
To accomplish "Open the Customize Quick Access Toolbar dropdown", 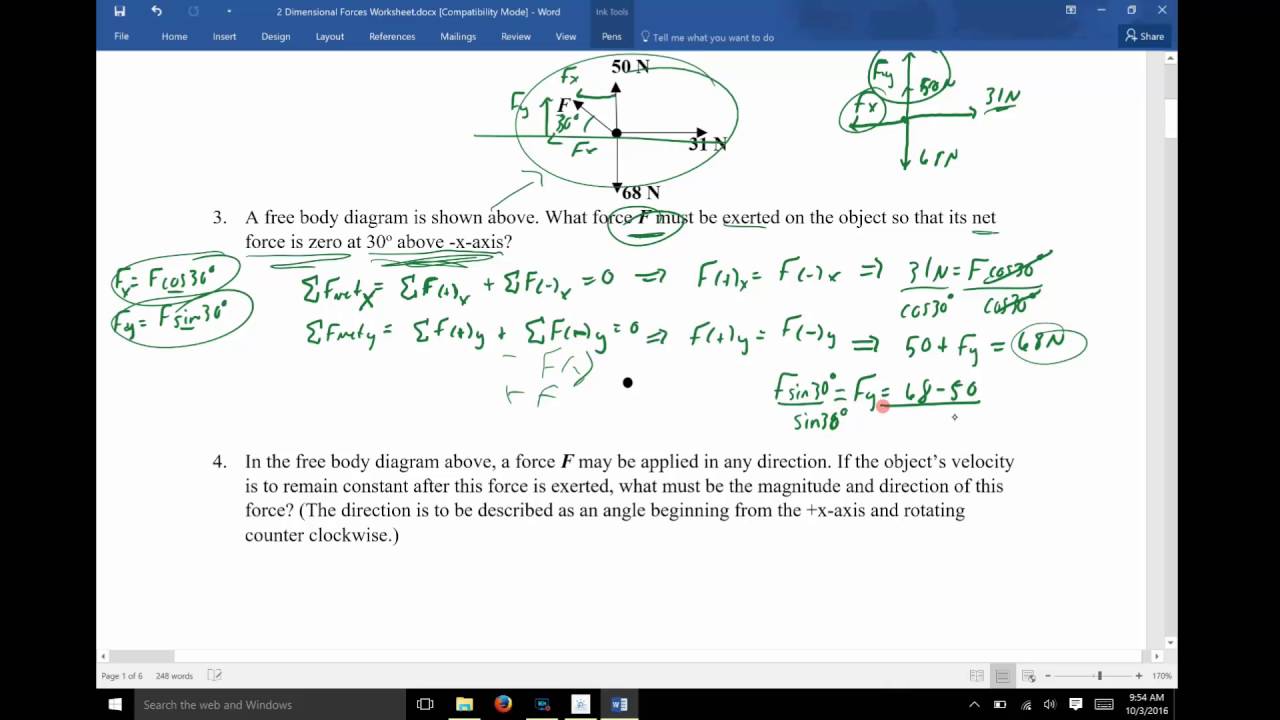I will coord(229,11).
